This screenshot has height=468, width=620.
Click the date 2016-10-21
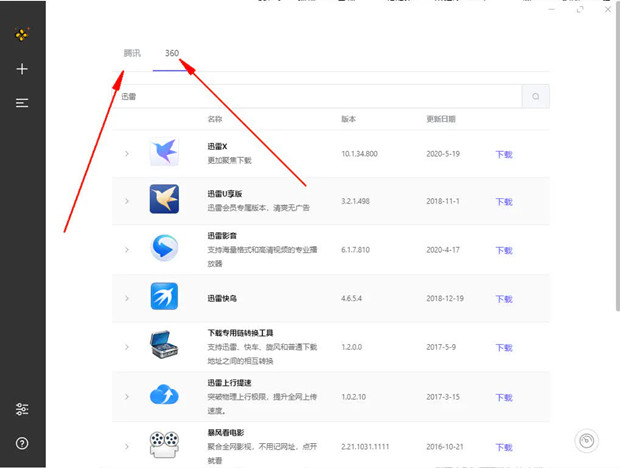coord(445,446)
